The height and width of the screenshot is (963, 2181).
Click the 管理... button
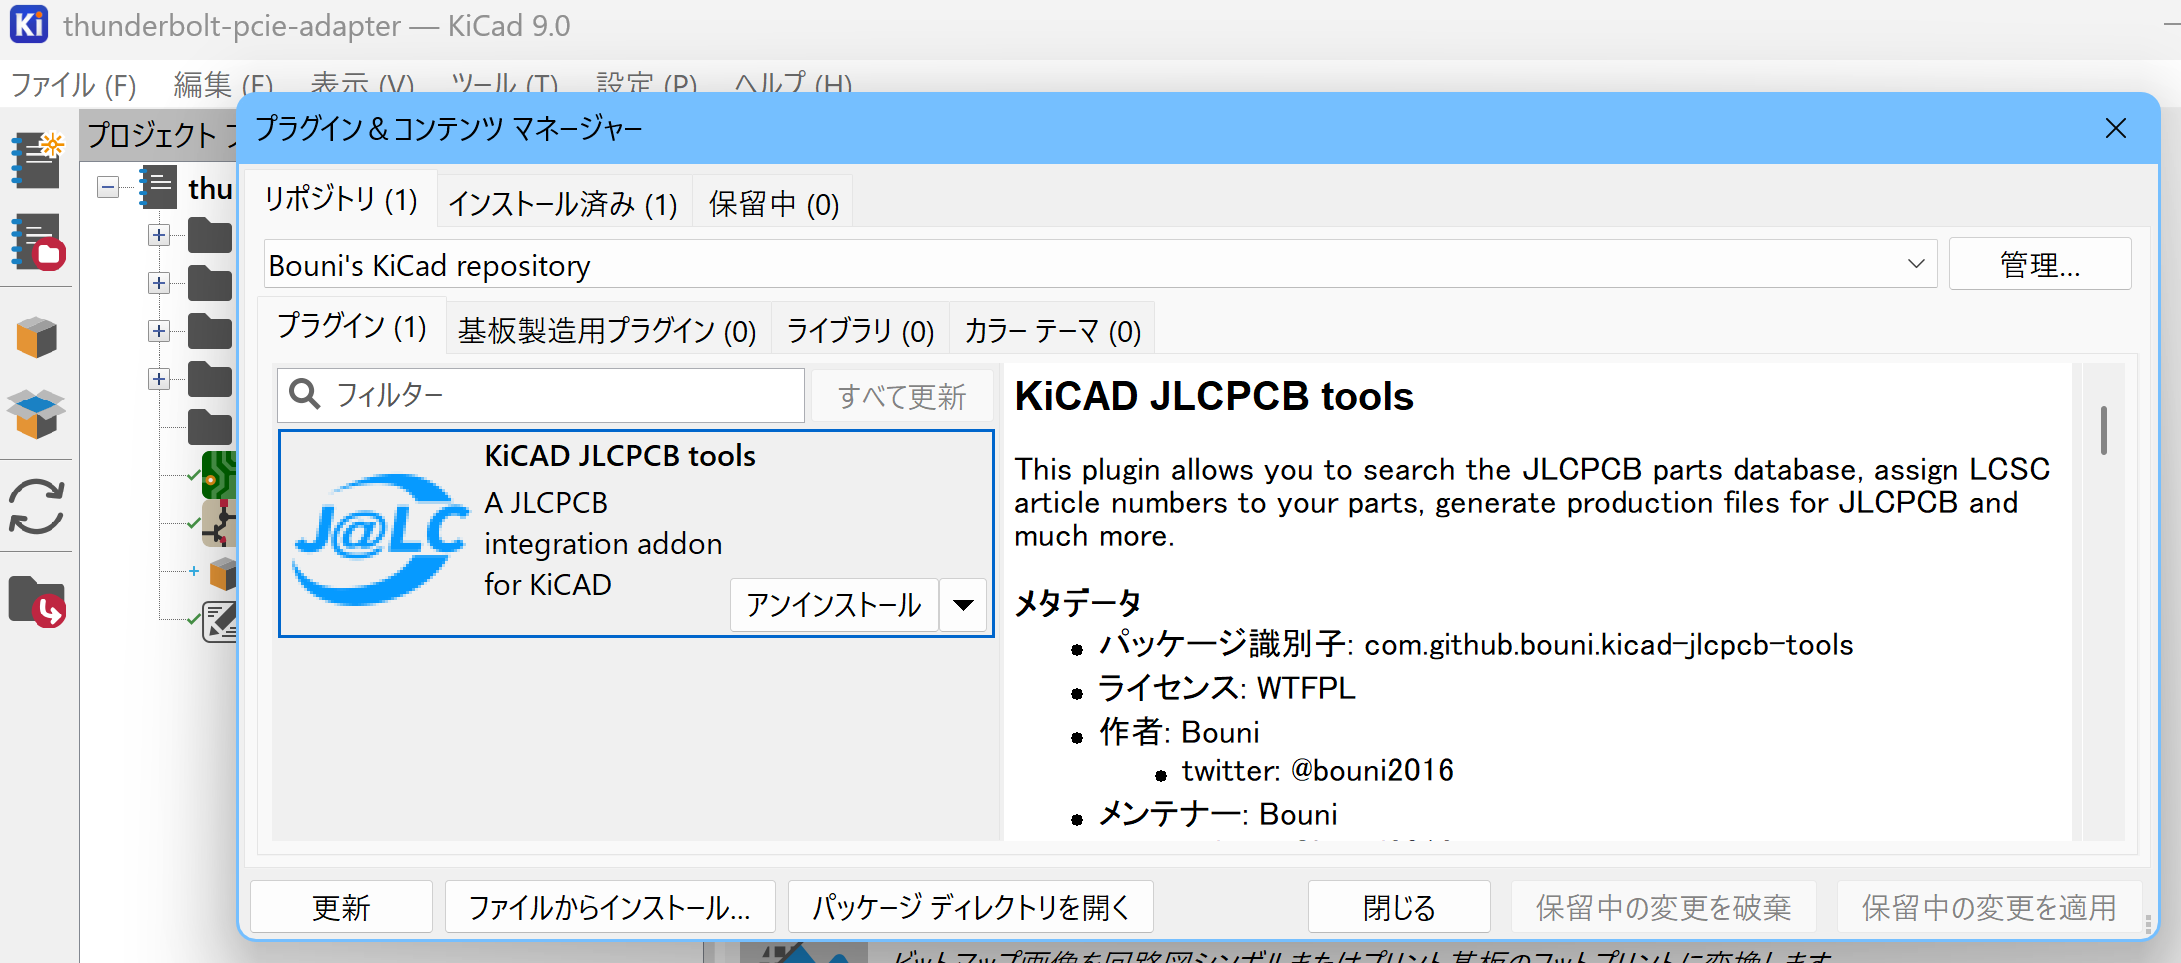[x=2040, y=264]
